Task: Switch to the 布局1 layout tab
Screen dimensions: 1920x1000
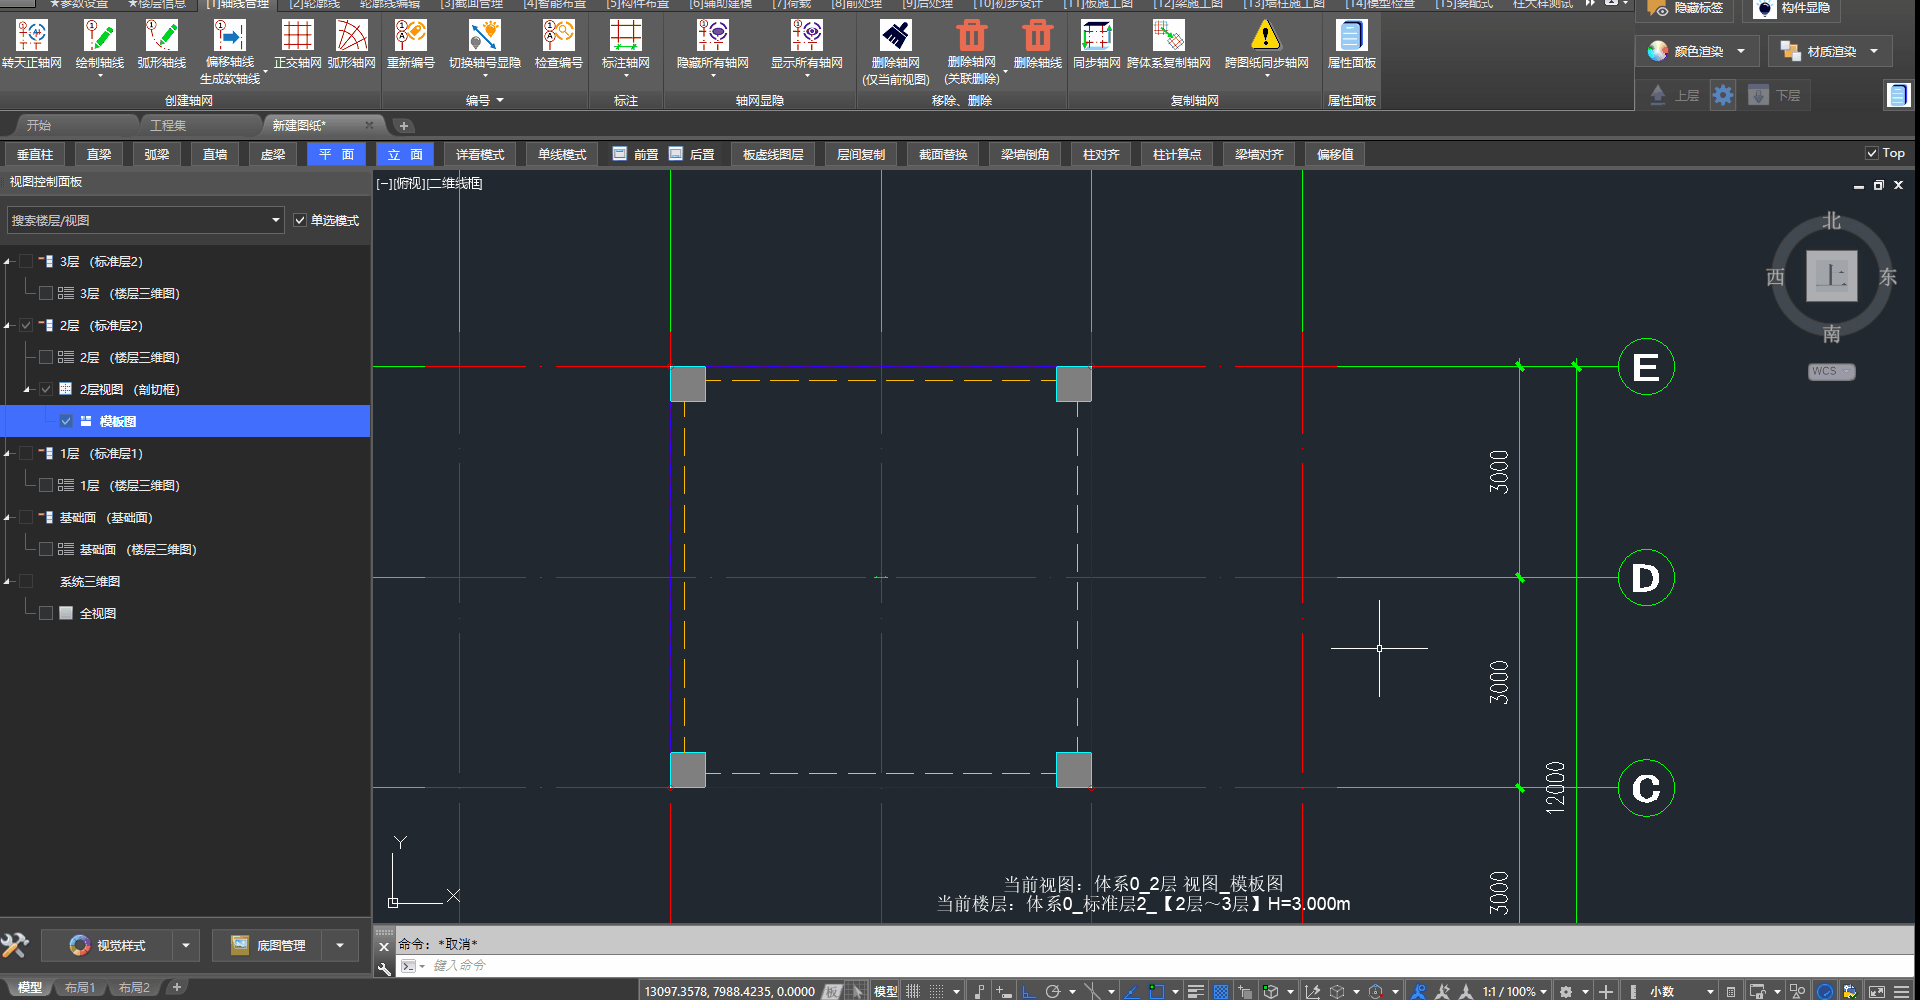Action: (x=80, y=988)
